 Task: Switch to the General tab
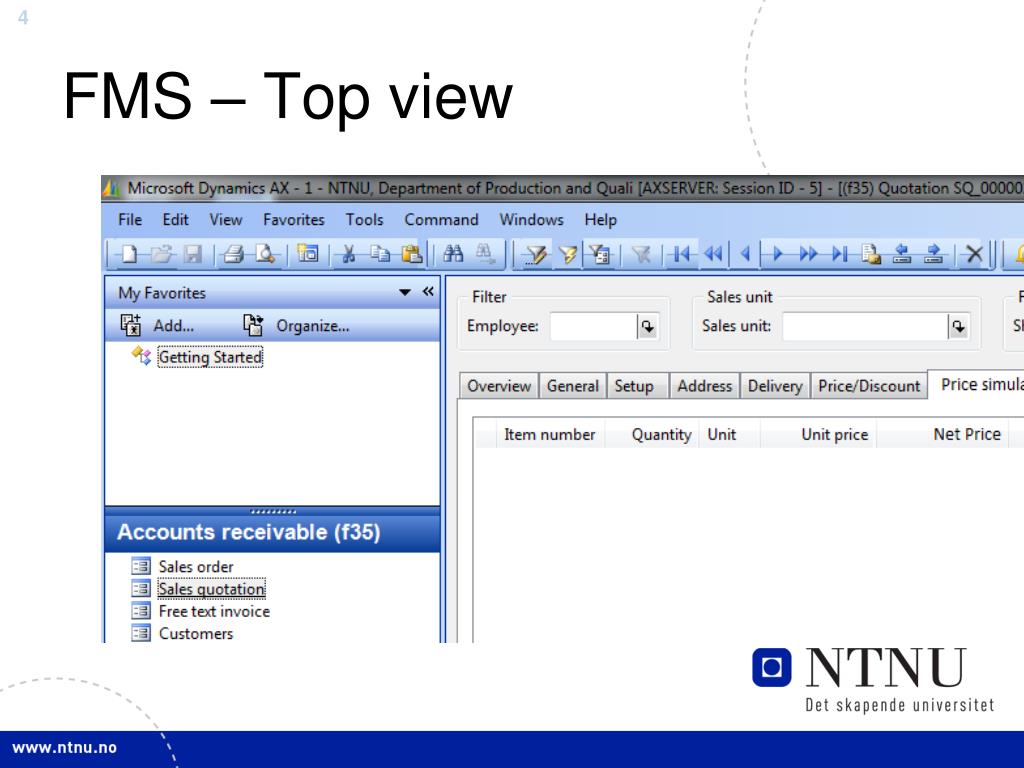[x=573, y=386]
